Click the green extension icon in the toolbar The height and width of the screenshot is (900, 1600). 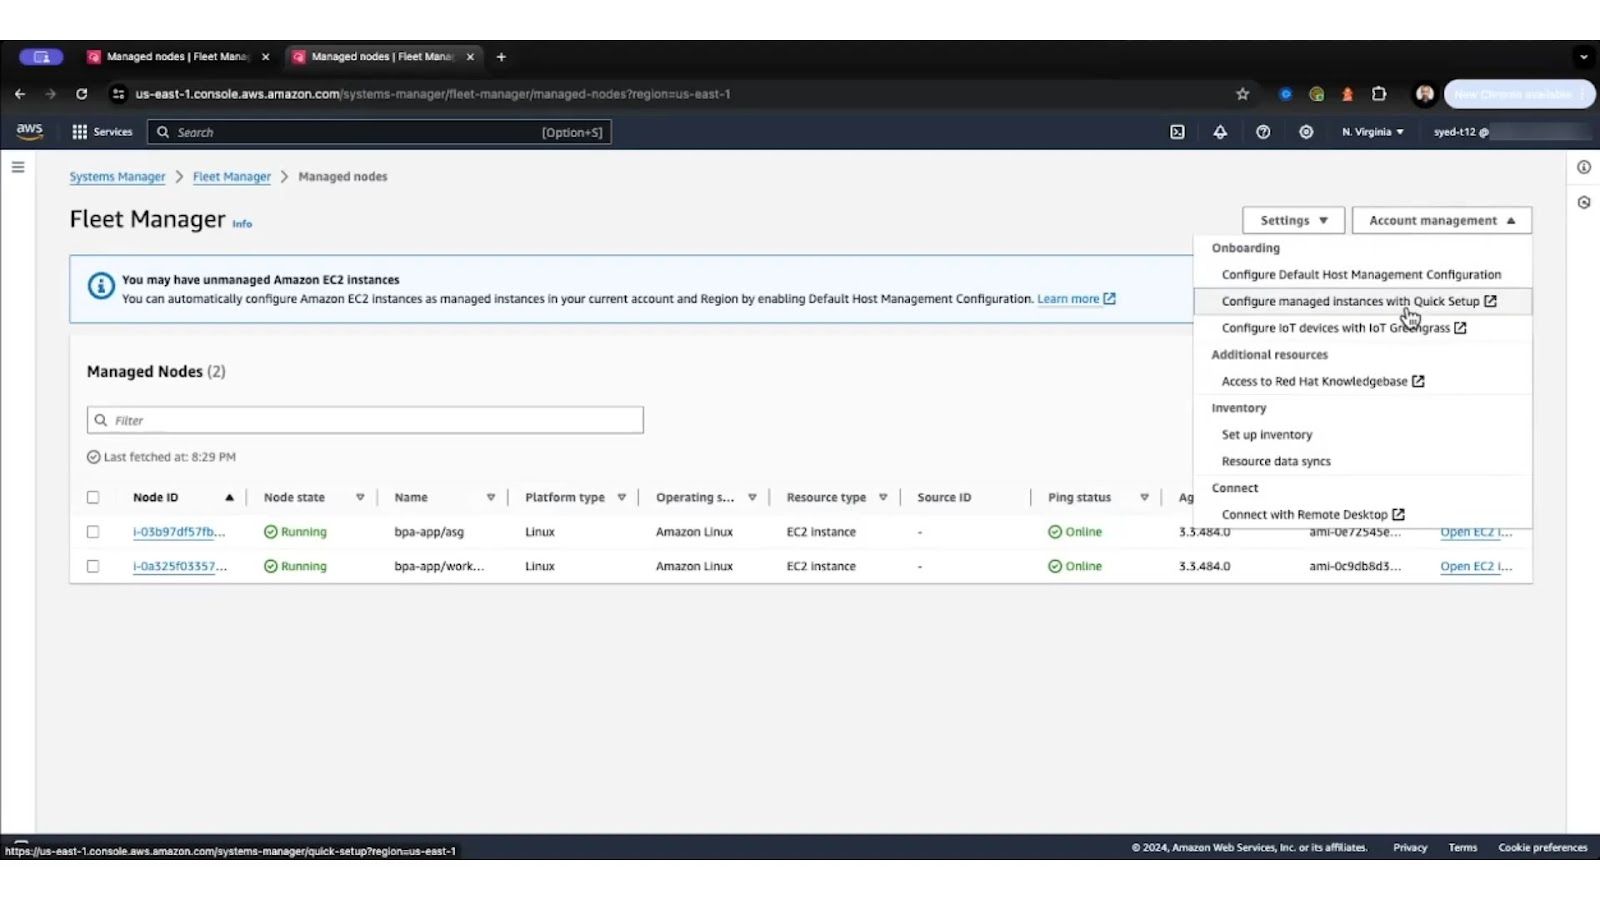pos(1316,94)
